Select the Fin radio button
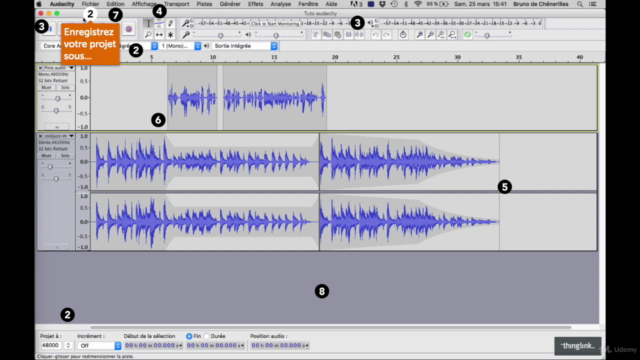Image resolution: width=640 pixels, height=360 pixels. coord(189,336)
